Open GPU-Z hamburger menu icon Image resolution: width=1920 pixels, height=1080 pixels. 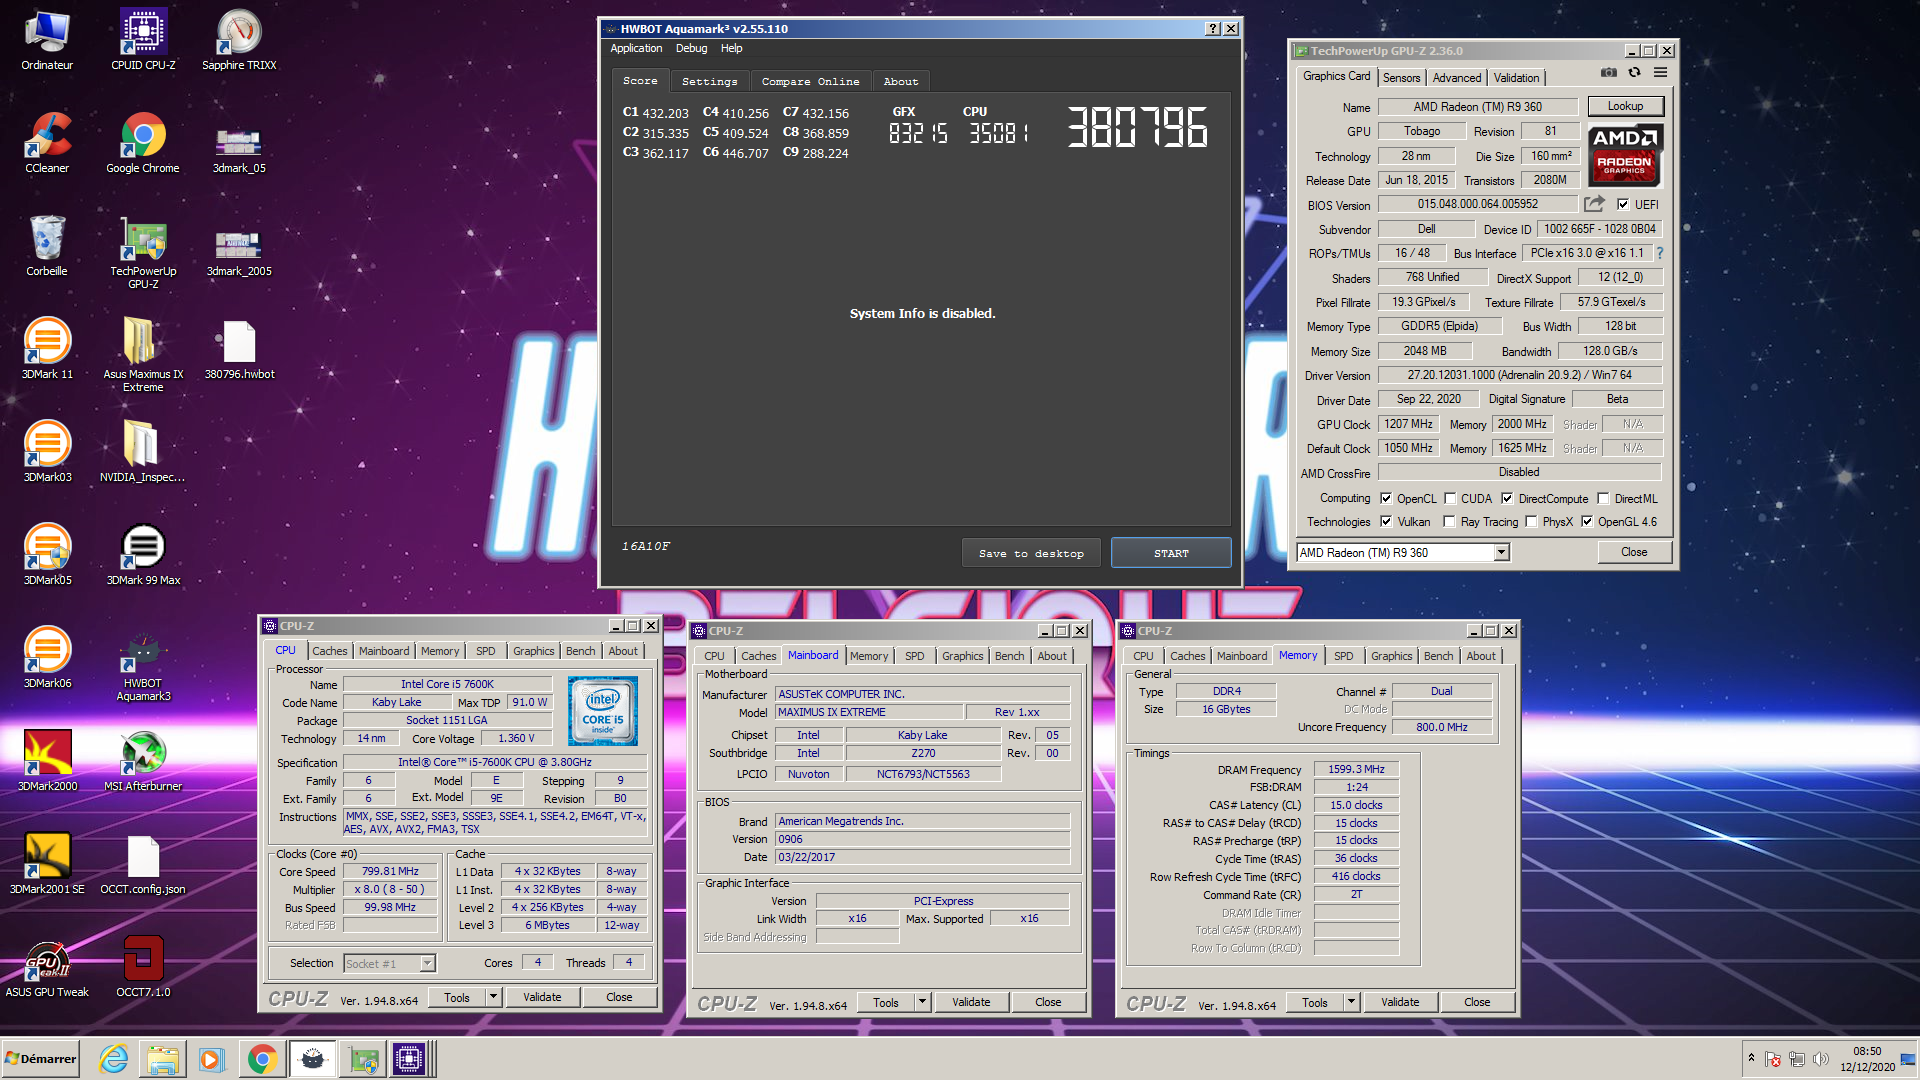[x=1660, y=73]
